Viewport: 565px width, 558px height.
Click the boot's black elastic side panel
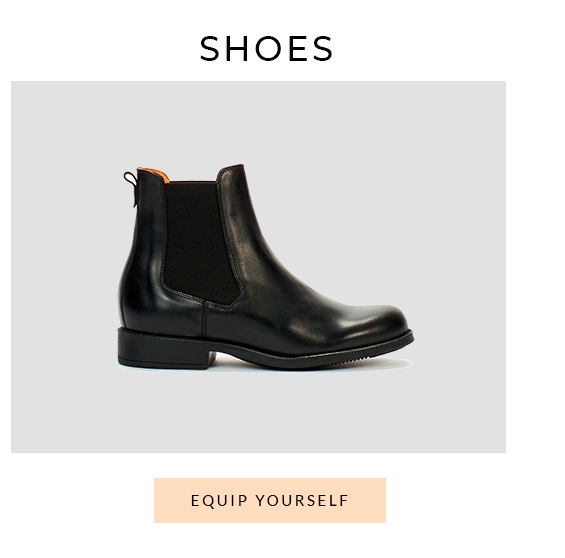point(201,241)
